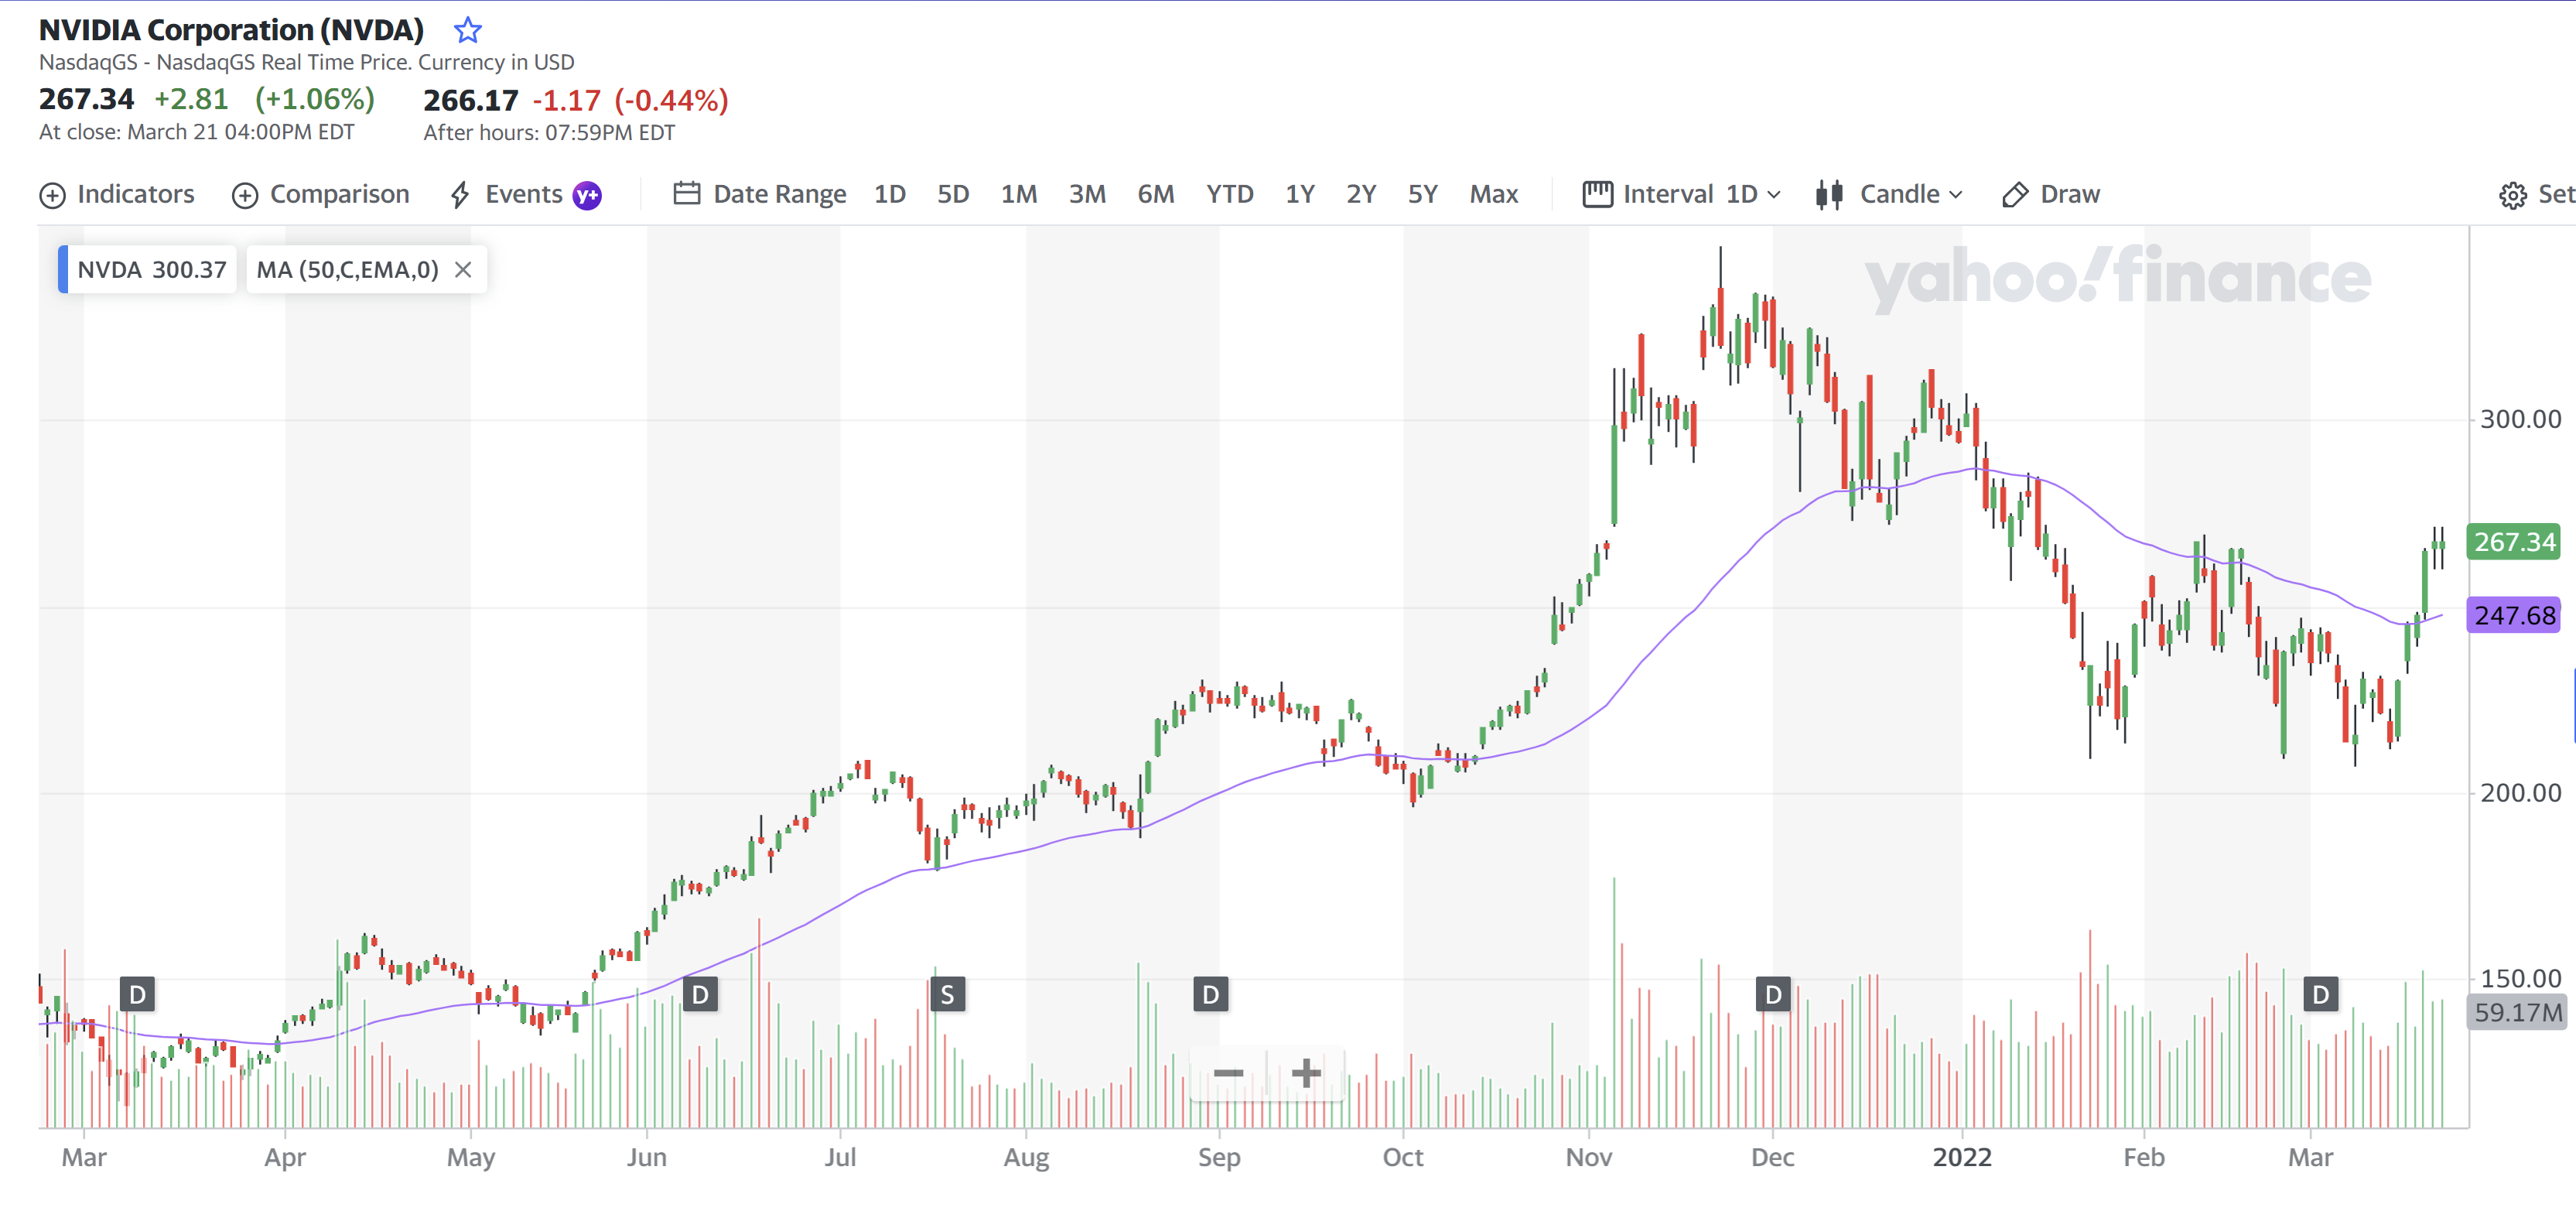
Task: Click the purple Y+ premium badge
Action: (587, 195)
